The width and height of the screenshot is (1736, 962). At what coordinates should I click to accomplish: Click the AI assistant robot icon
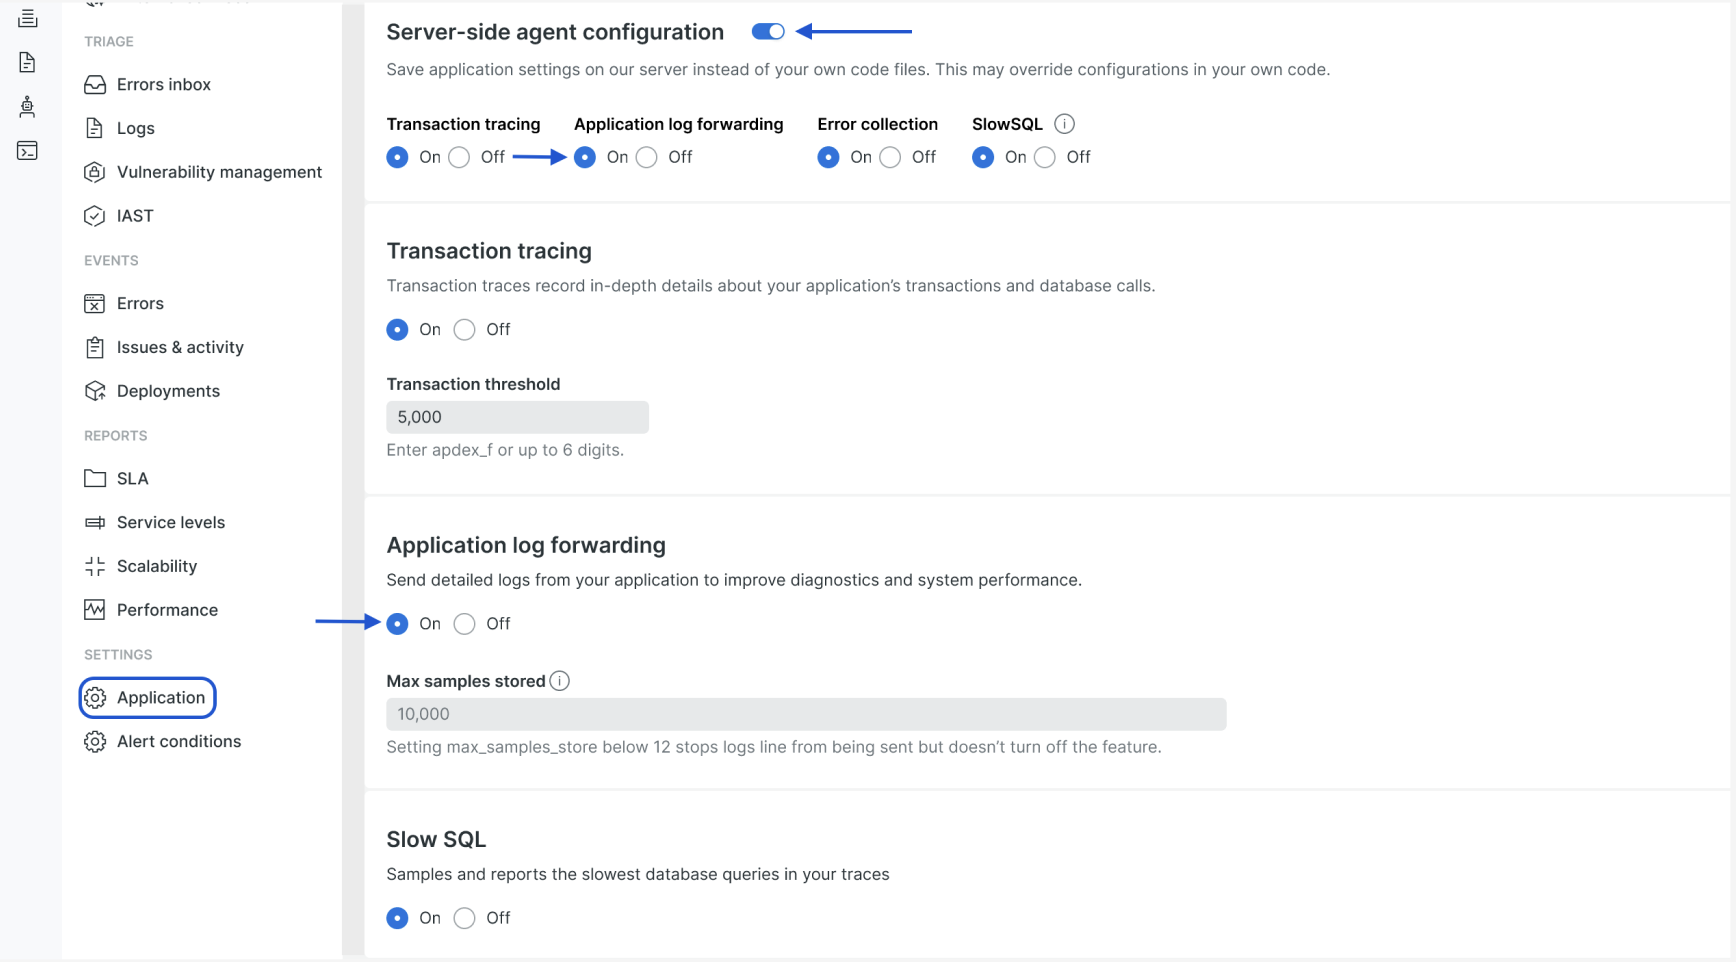click(27, 106)
